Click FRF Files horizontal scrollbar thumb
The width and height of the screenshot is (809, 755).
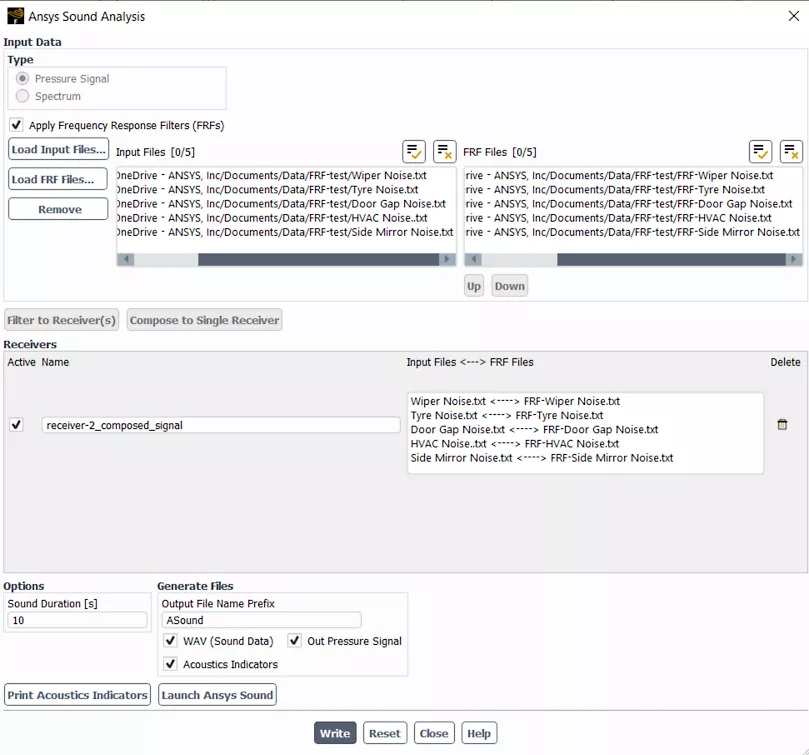click(x=671, y=259)
